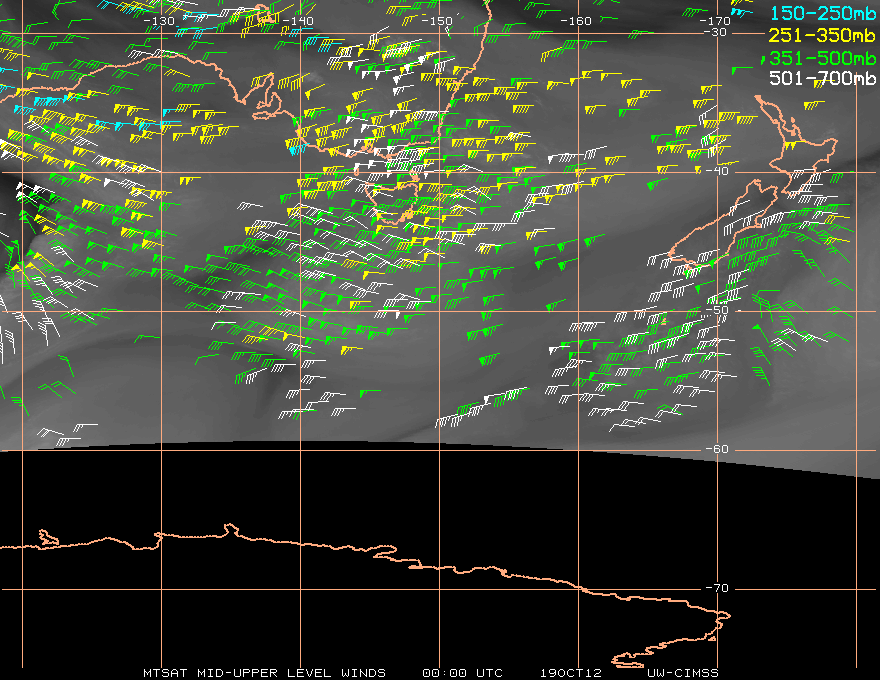Click the -30 latitude label
The width and height of the screenshot is (880, 680).
click(x=715, y=32)
